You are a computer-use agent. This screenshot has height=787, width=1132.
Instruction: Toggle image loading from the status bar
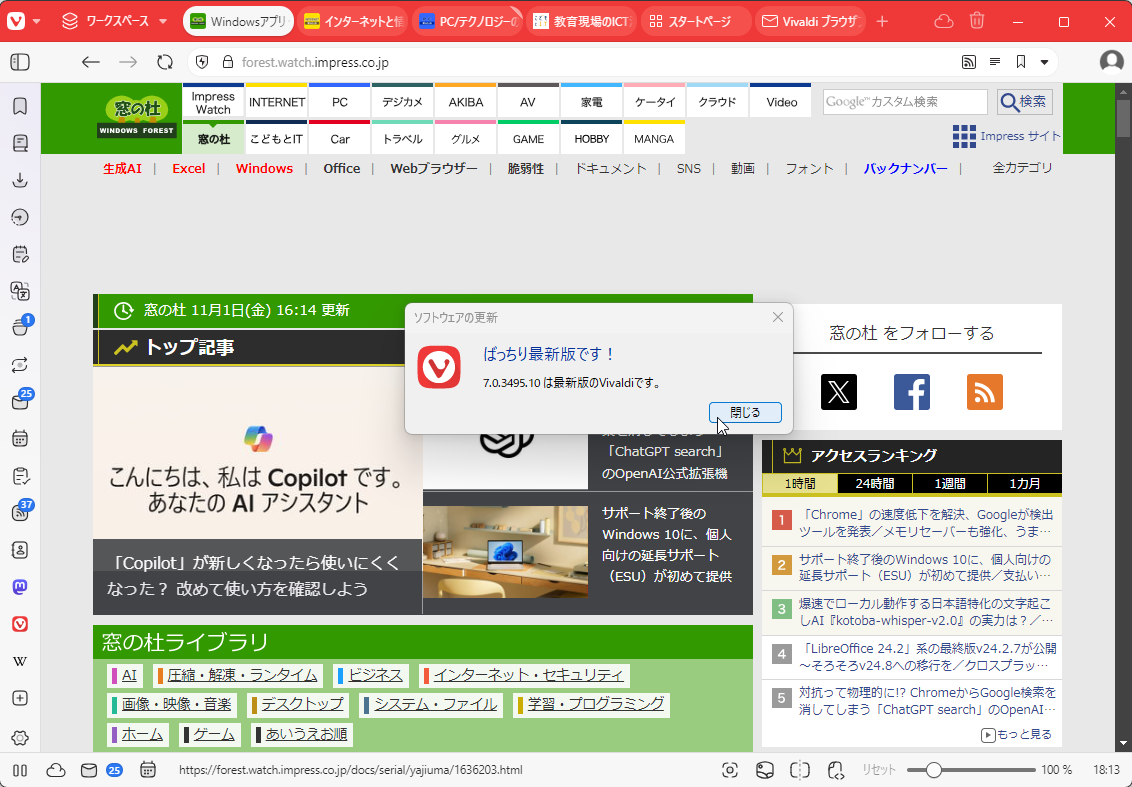(764, 770)
